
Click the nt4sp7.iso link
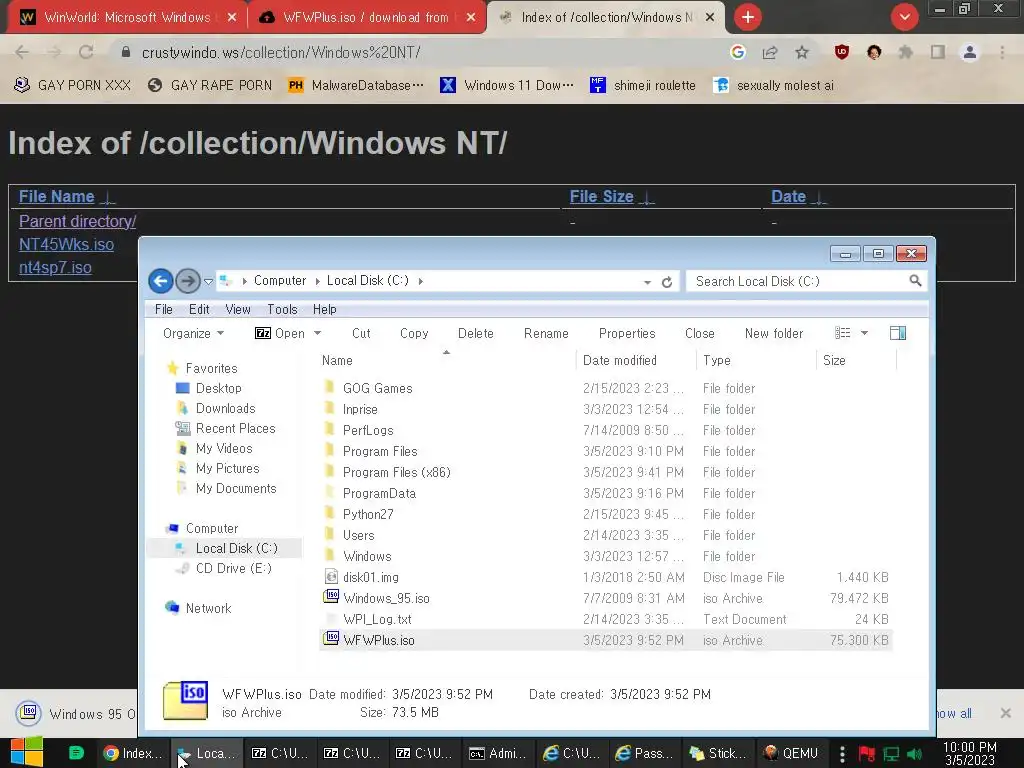coord(55,267)
